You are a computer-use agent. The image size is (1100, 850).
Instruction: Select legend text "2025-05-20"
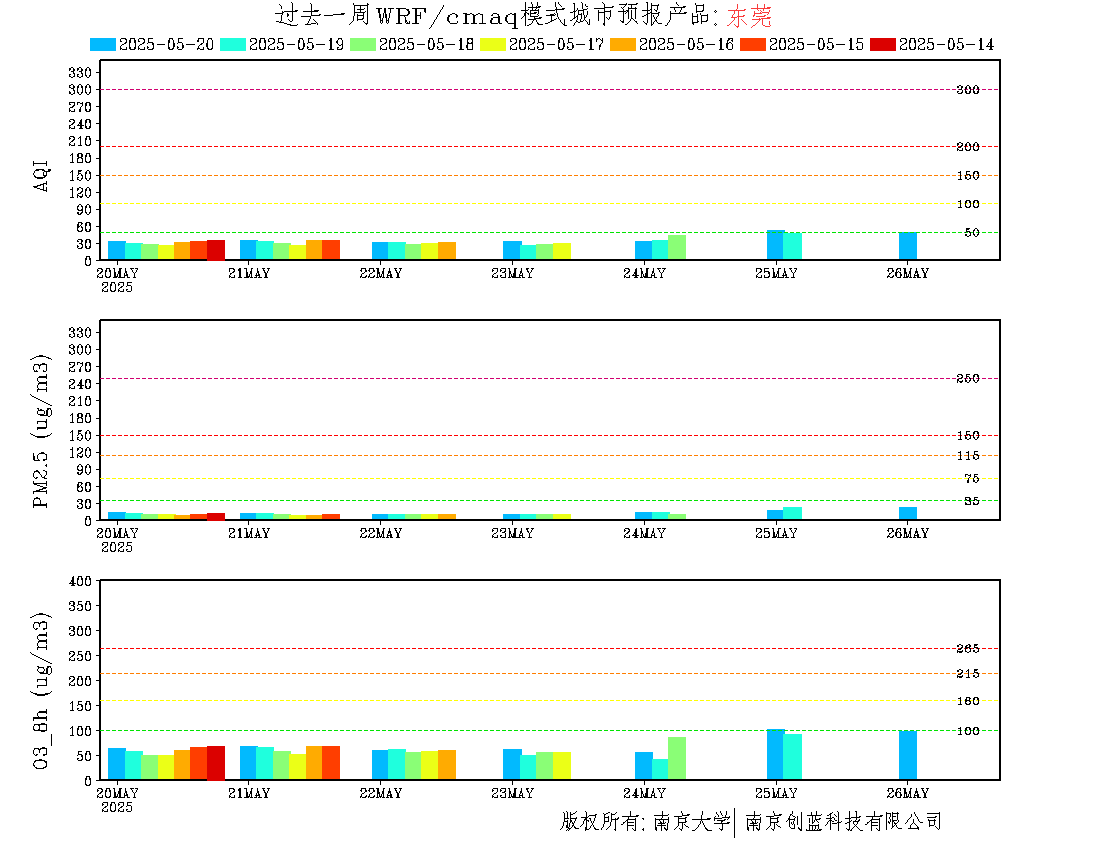[166, 44]
